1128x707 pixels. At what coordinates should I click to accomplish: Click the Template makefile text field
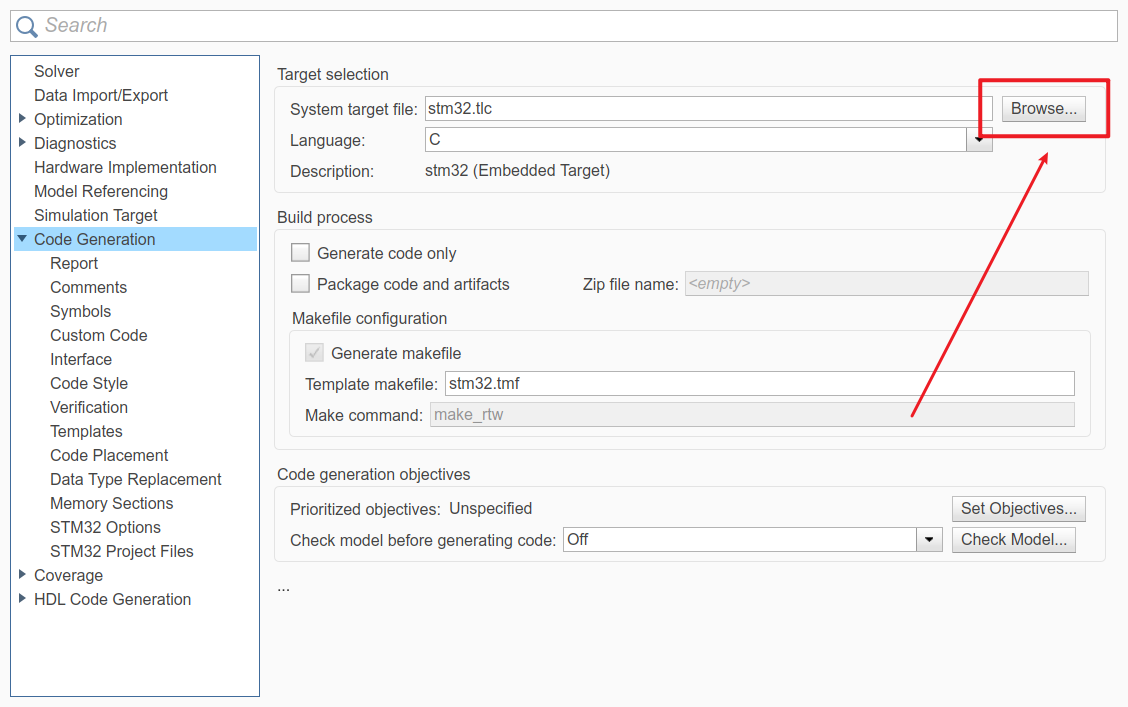pos(758,383)
